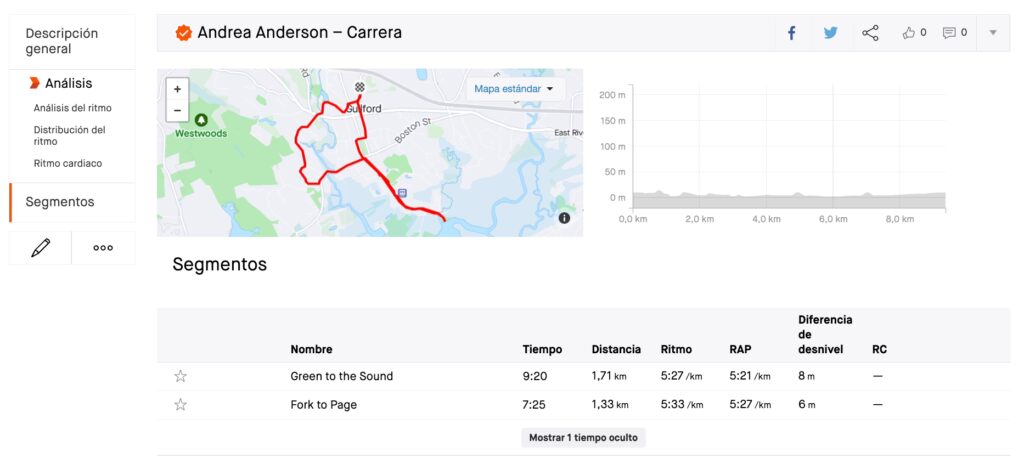Open the Descripción general tab

pos(62,41)
